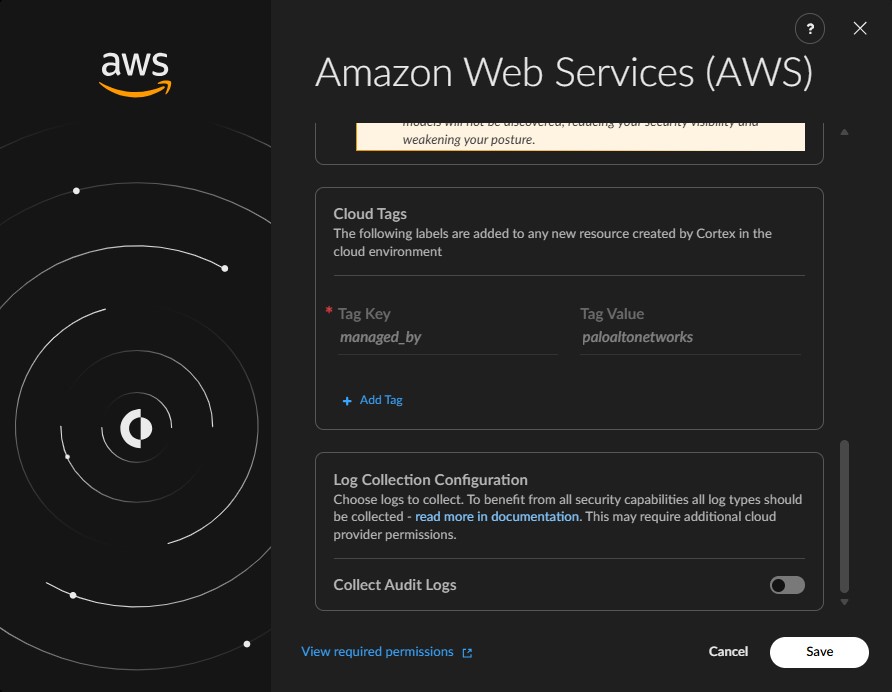The image size is (892, 692).
Task: Click the scrollbar up arrow
Action: 844,132
